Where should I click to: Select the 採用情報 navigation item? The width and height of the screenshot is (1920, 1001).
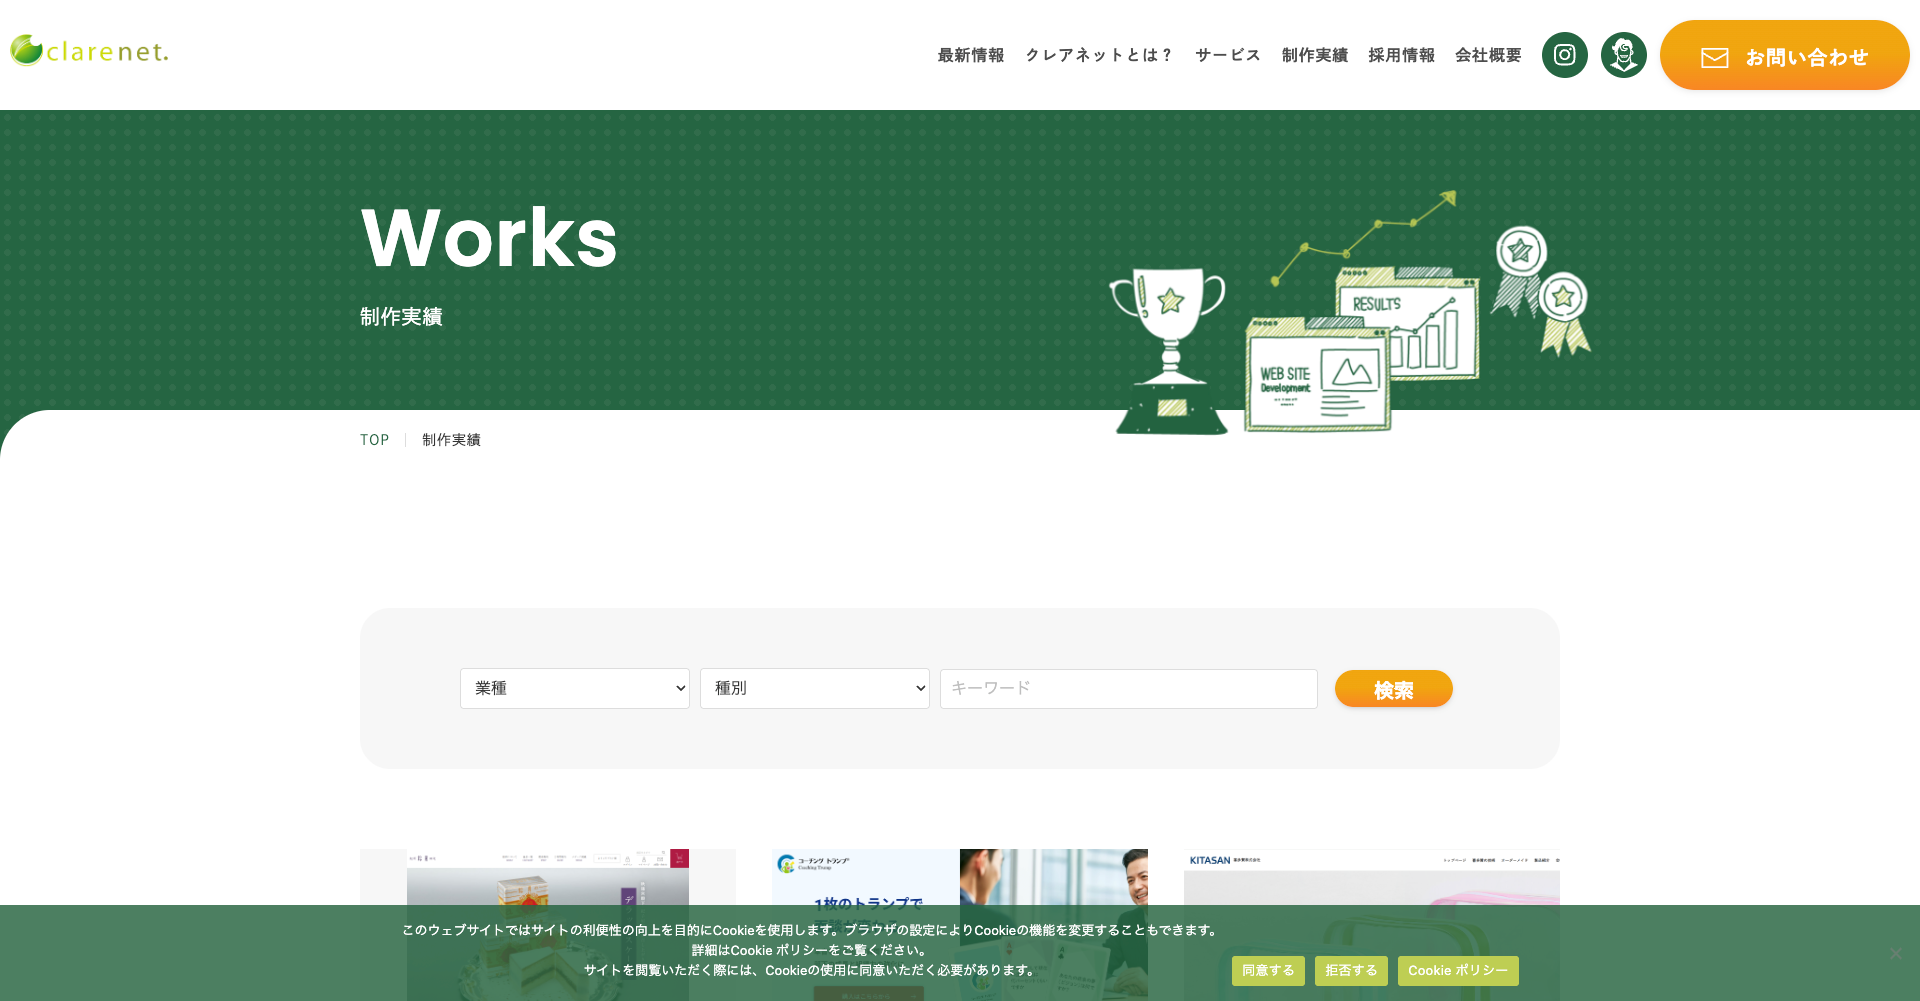[1401, 55]
